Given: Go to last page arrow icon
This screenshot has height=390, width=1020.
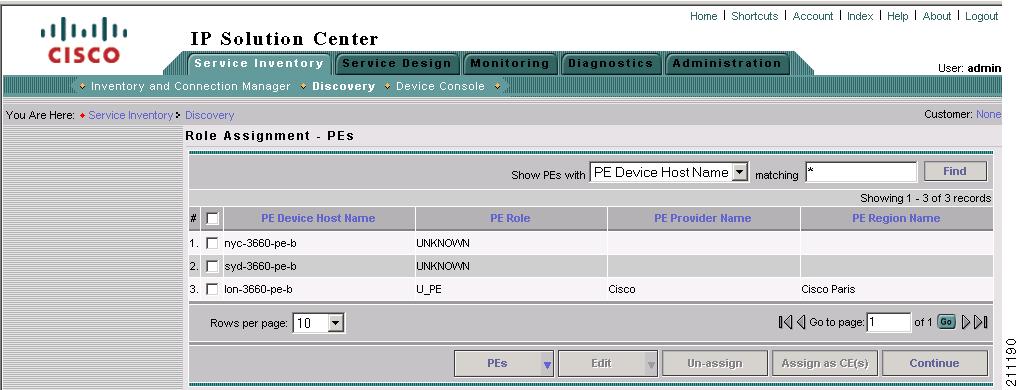Looking at the screenshot, I should pyautogui.click(x=981, y=322).
